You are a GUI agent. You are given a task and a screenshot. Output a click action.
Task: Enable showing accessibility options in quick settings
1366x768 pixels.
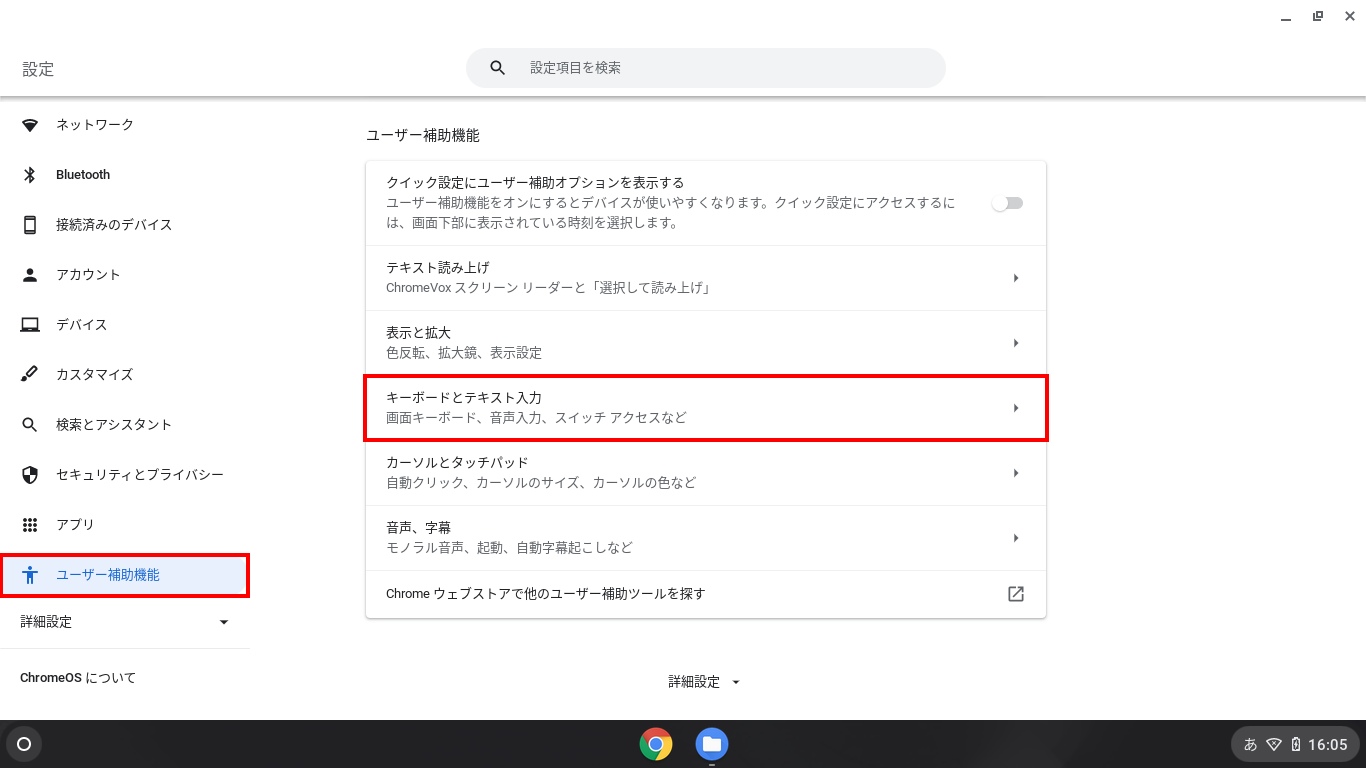1007,202
